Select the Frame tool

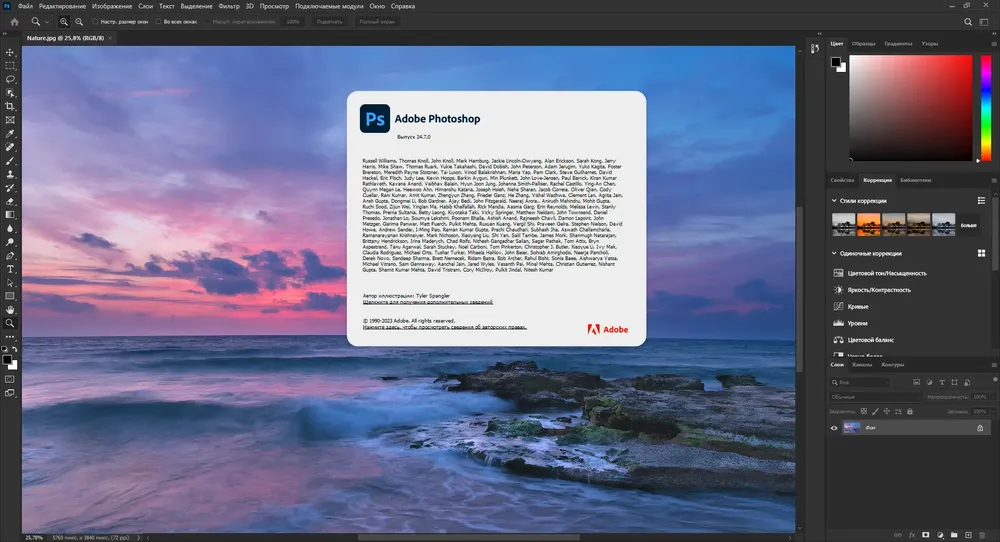pyautogui.click(x=10, y=120)
